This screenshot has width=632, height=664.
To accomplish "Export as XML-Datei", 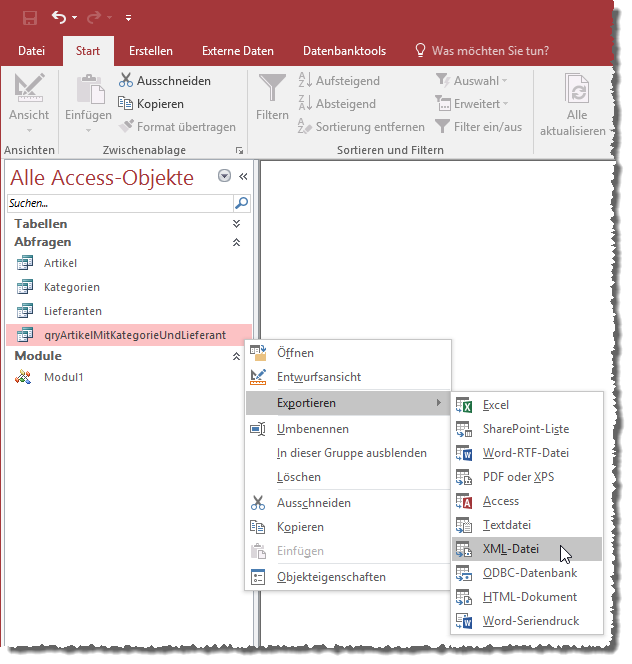I will pos(527,549).
